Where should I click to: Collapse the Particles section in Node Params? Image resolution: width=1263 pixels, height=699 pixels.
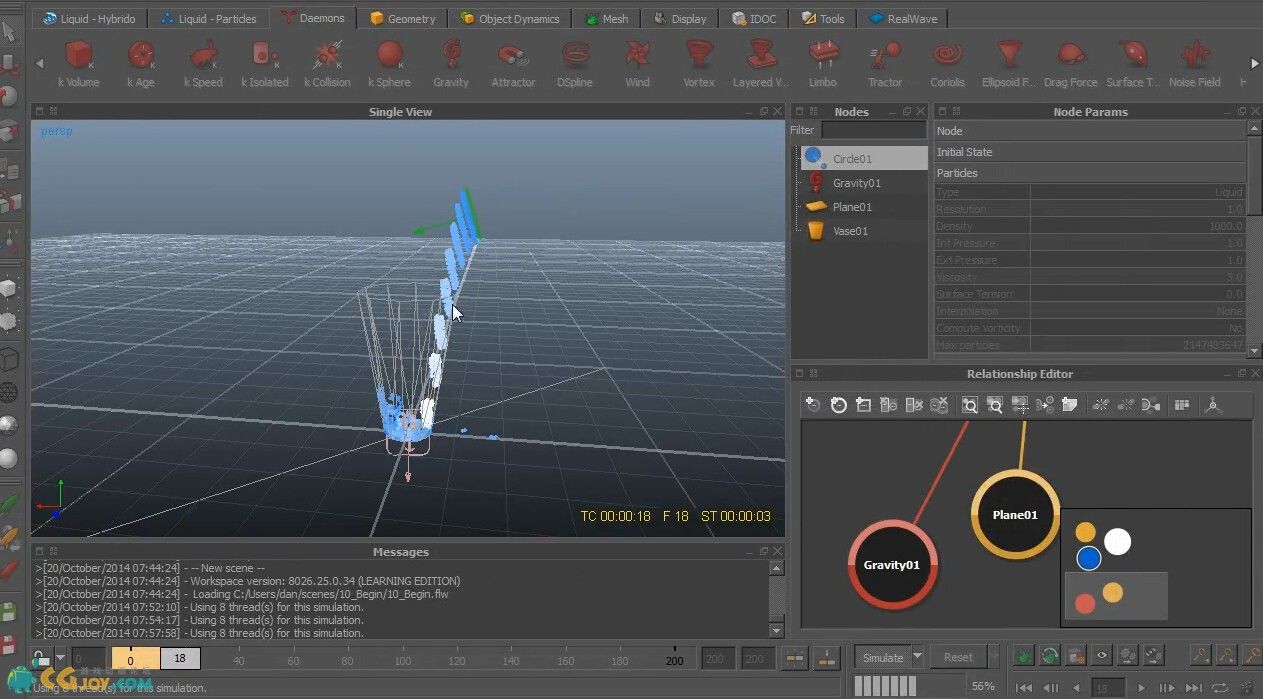(x=1090, y=173)
